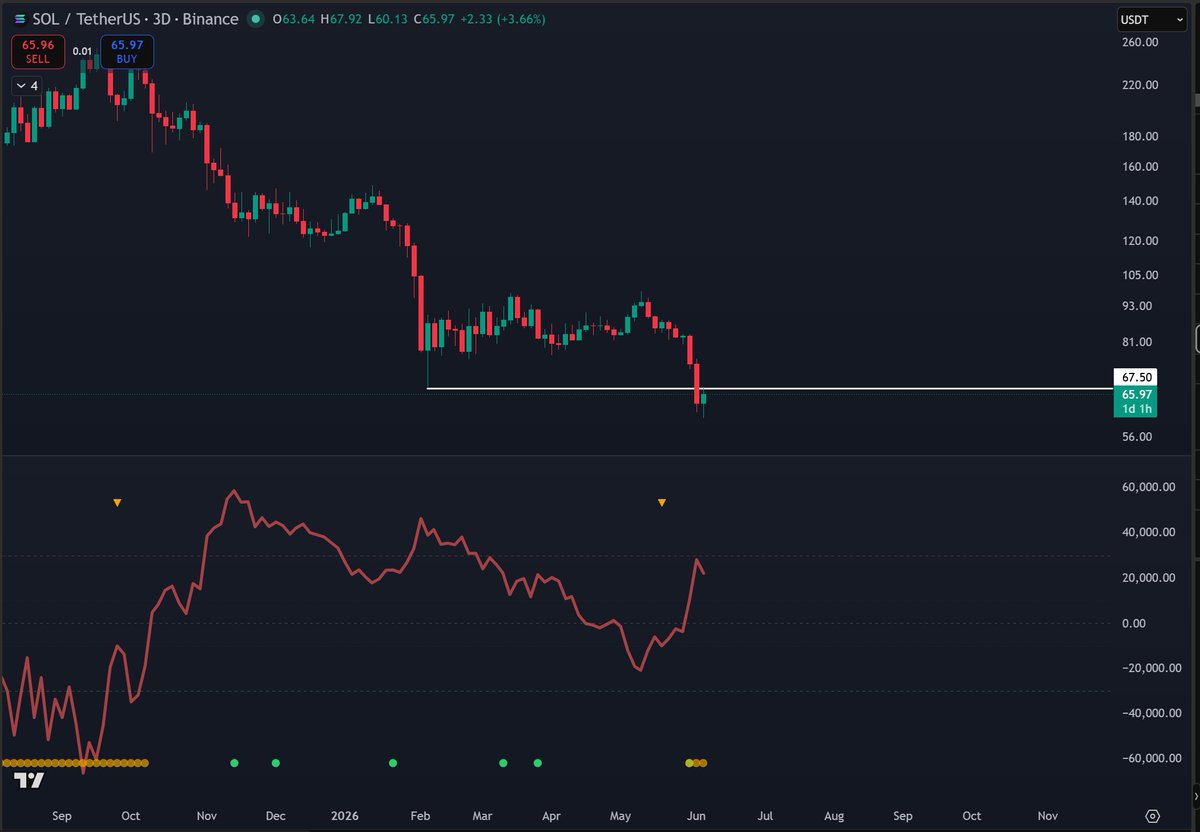
Task: Open symbol search via SOL / TetherUS title
Action: coord(136,19)
